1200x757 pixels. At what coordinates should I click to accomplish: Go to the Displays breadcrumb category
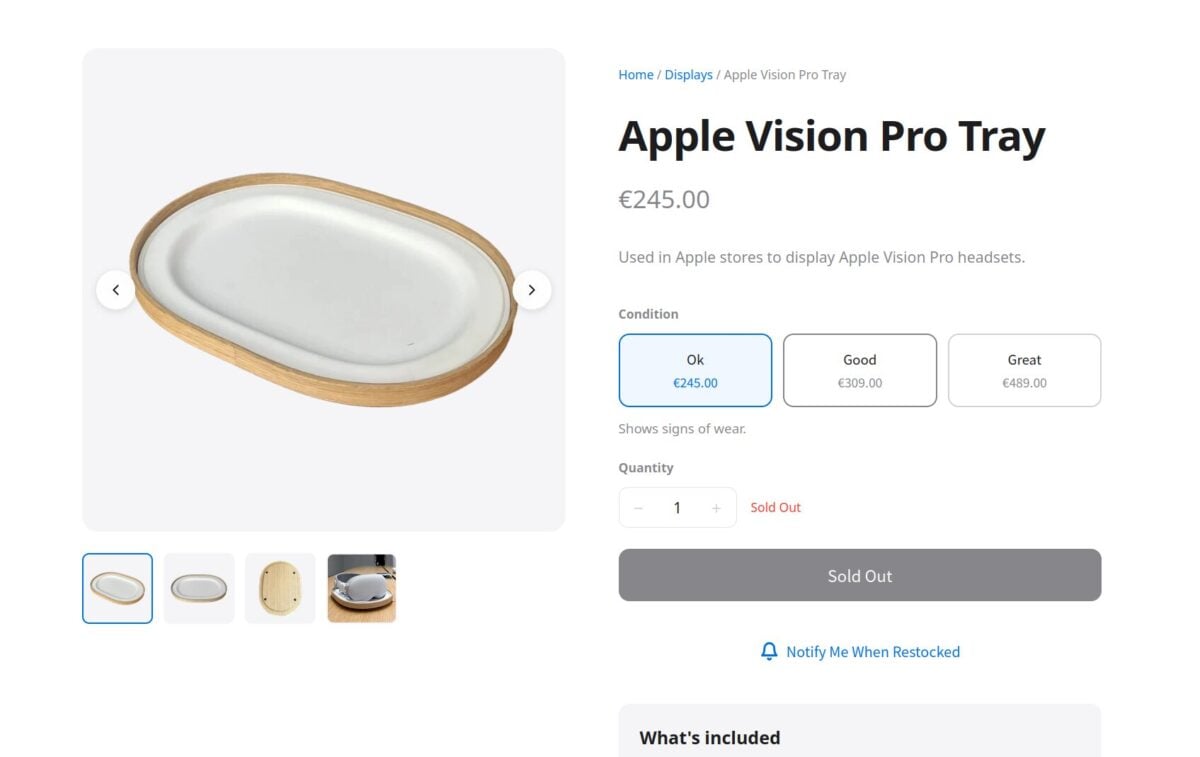point(689,75)
